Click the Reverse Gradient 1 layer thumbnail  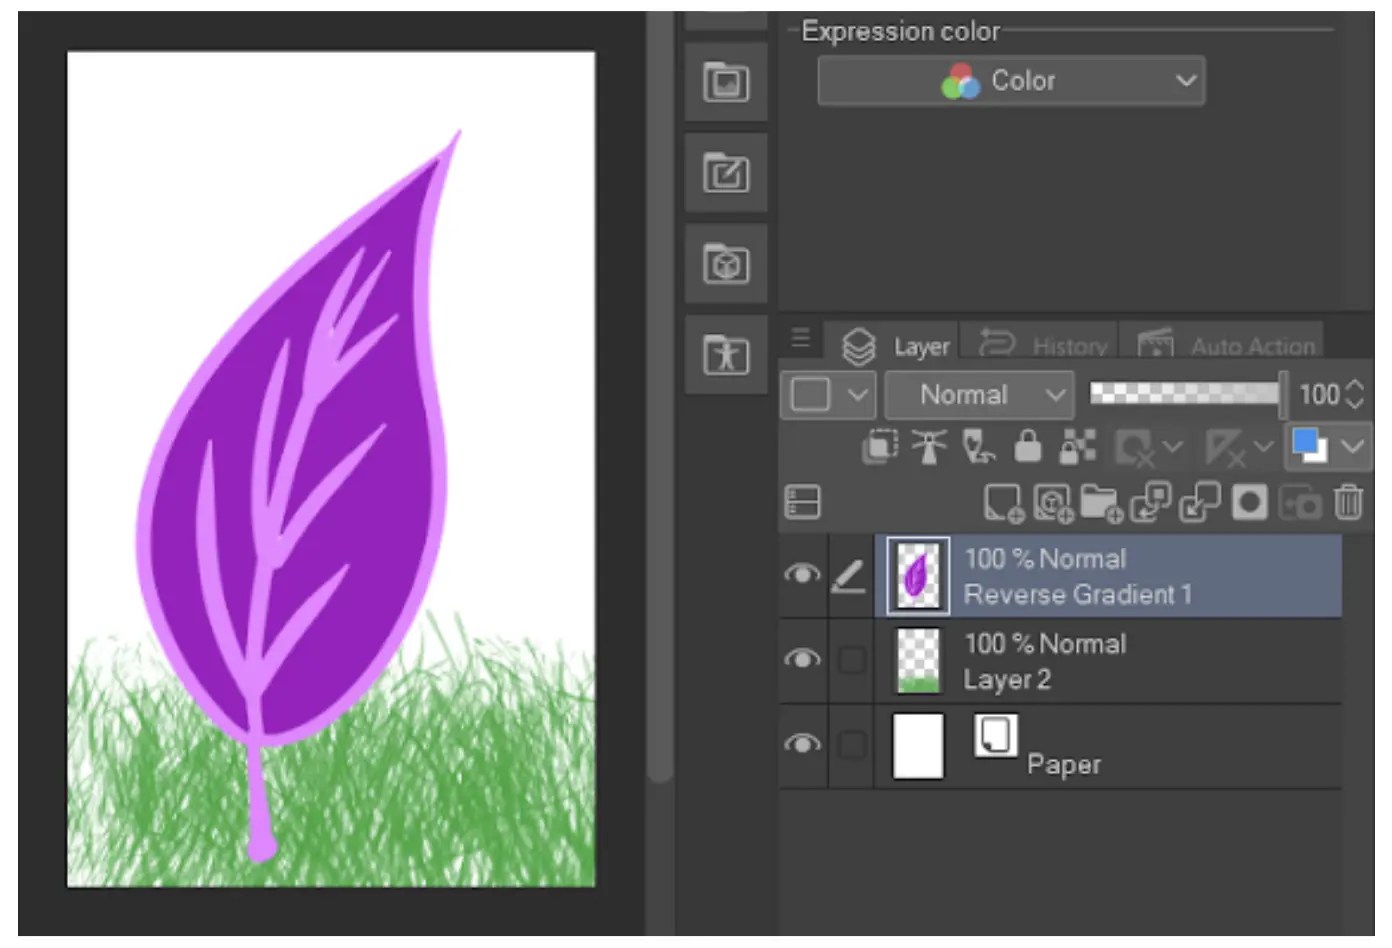916,576
